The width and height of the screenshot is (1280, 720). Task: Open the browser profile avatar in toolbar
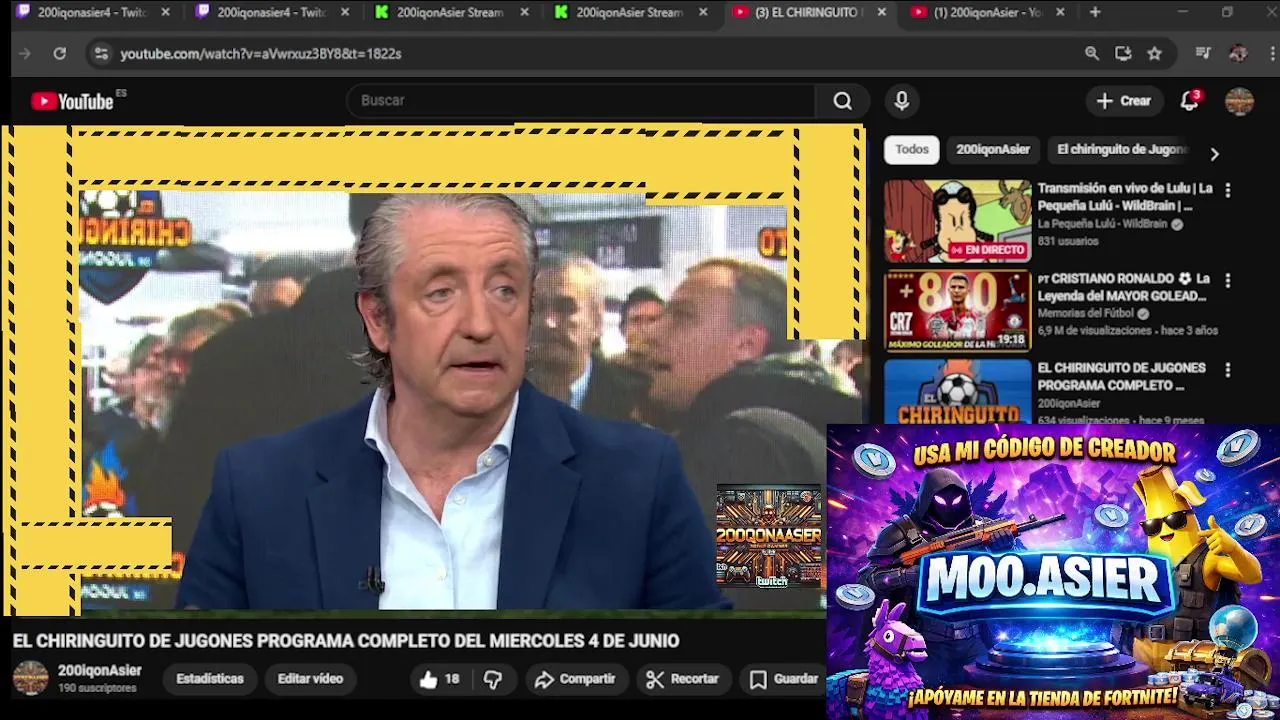[1238, 53]
